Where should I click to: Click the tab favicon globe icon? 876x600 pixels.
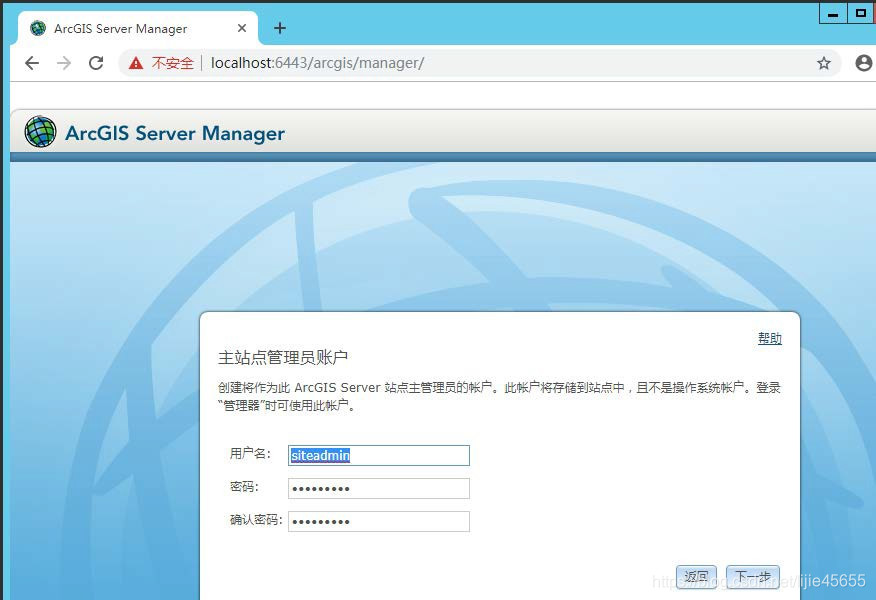pos(38,28)
